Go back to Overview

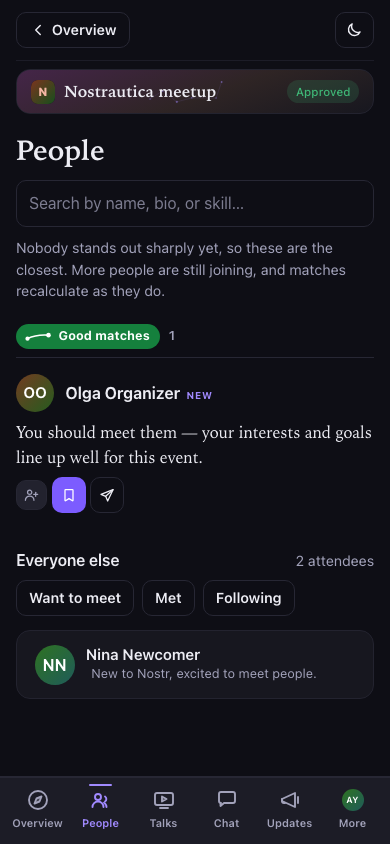pos(73,30)
